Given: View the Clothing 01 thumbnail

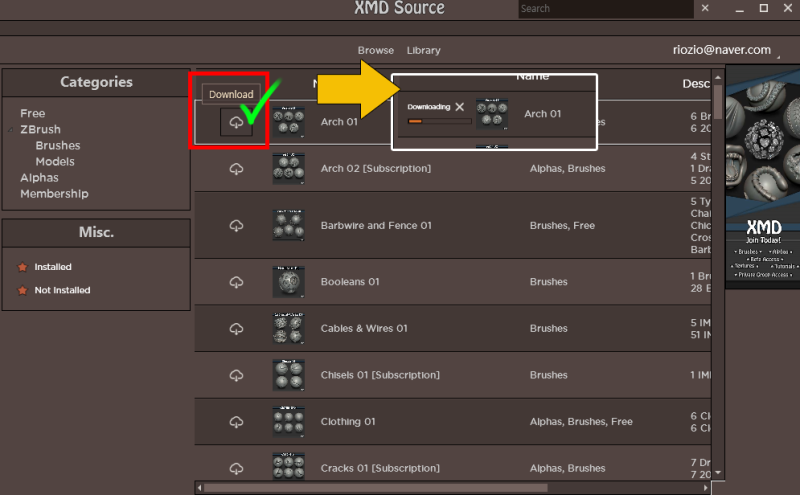Looking at the screenshot, I should point(288,422).
